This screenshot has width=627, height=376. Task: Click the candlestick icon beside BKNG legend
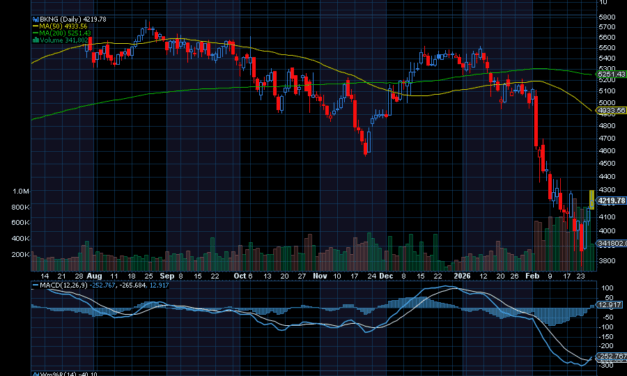coord(36,19)
